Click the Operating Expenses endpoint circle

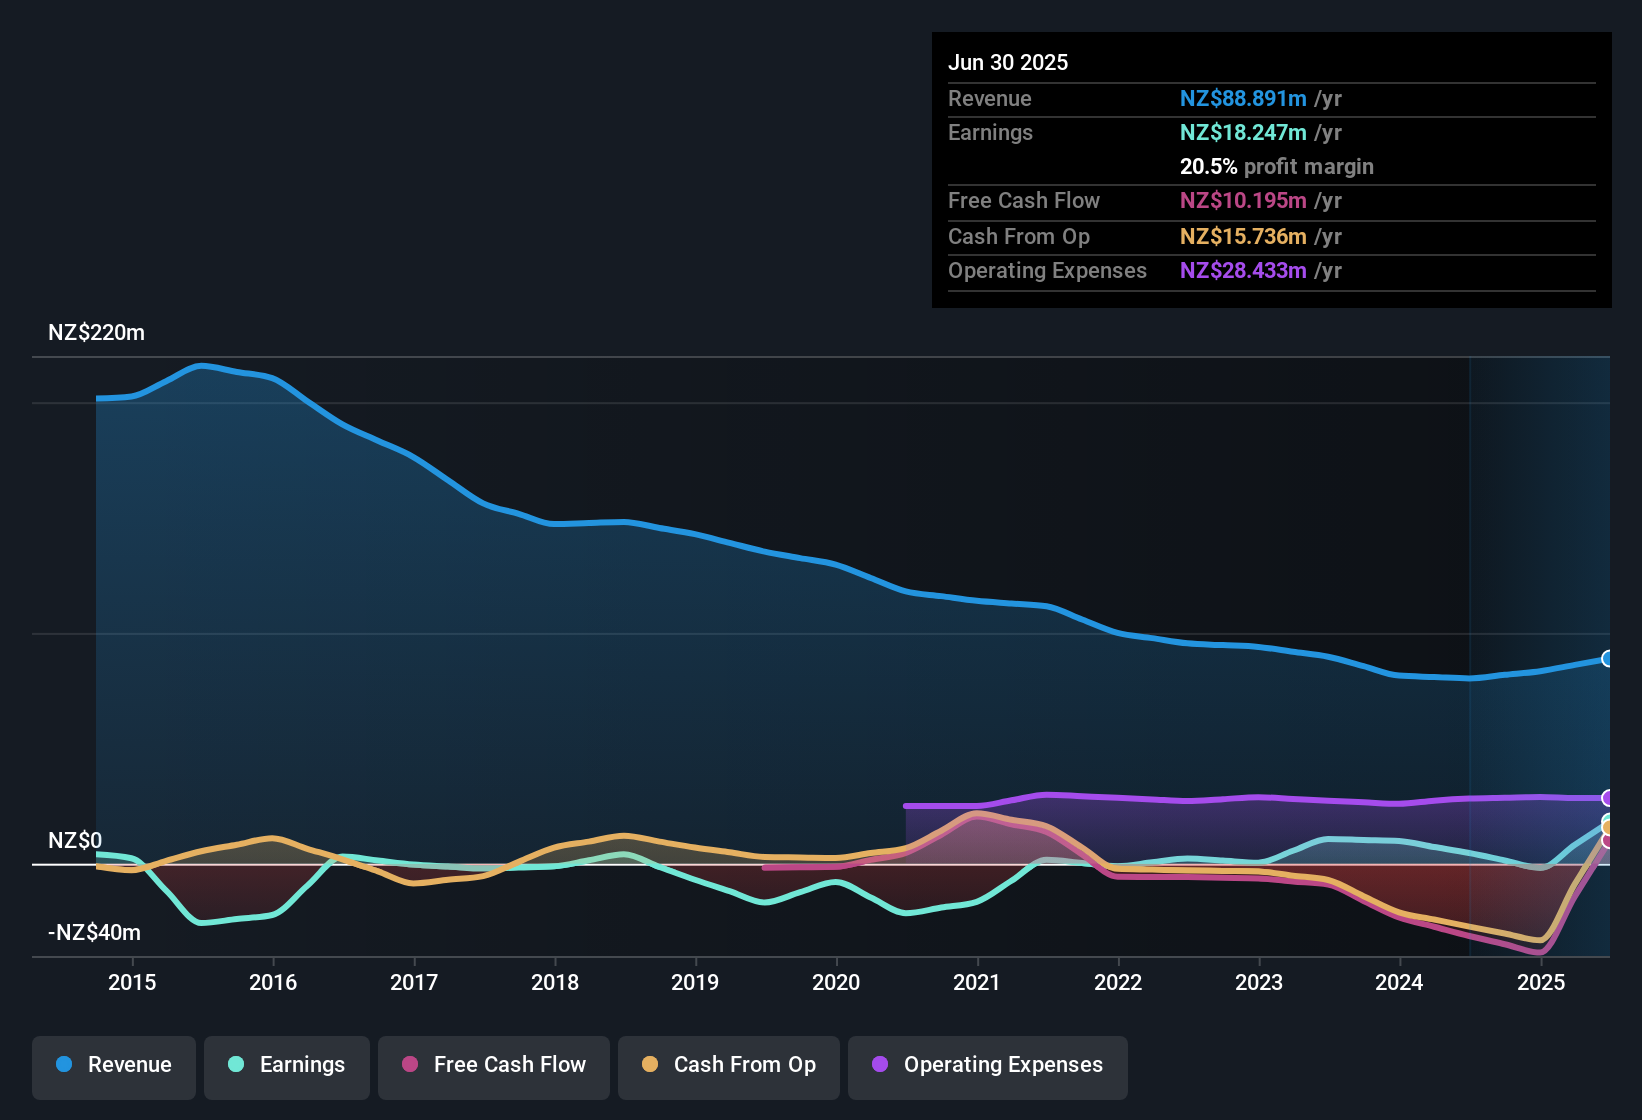[x=1608, y=798]
